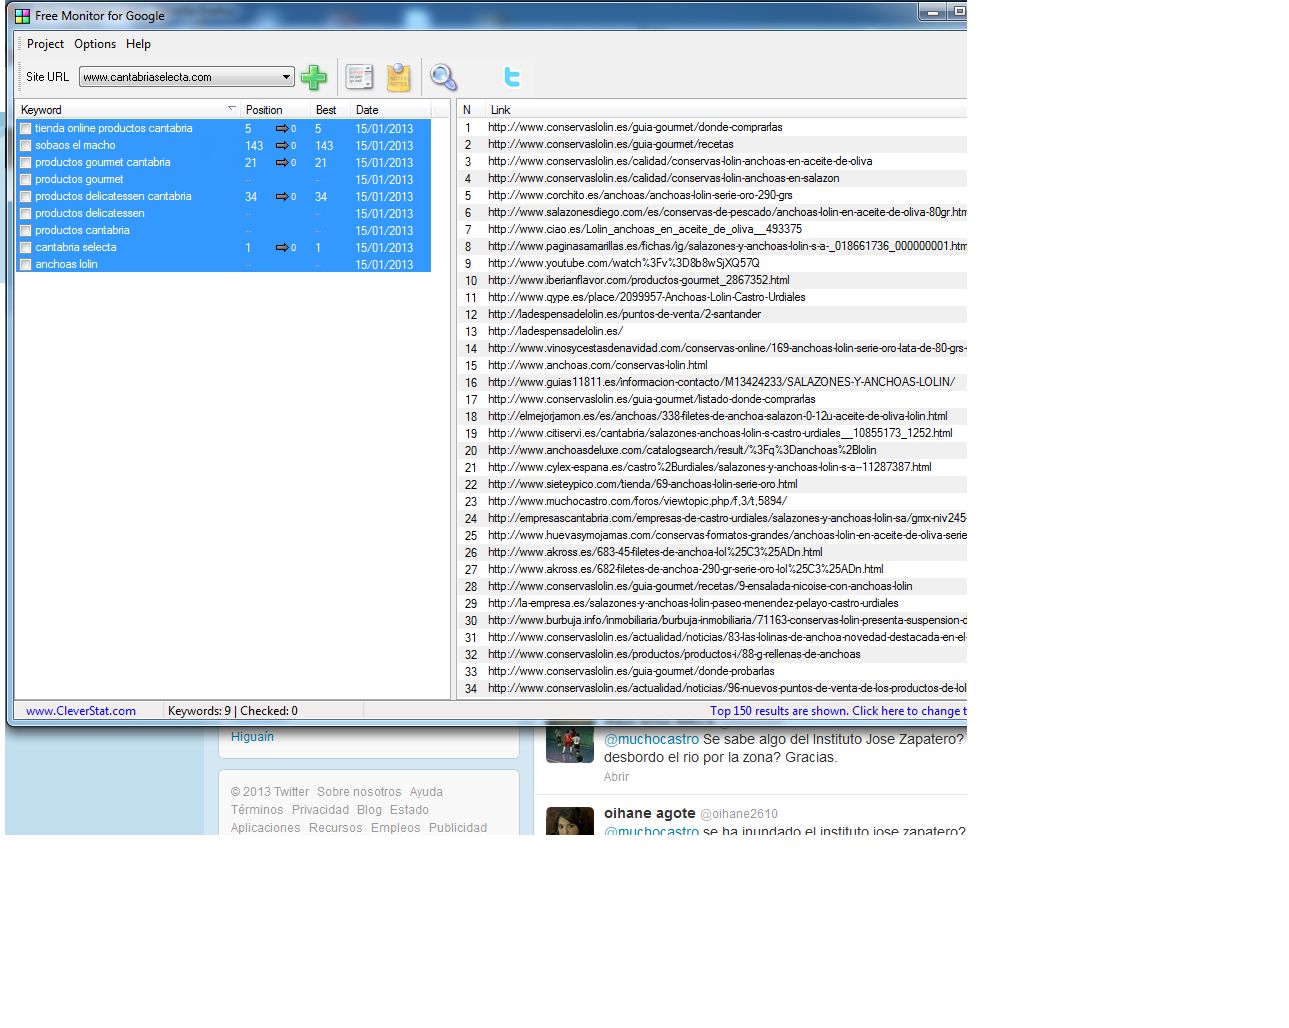Click the N column header in results
1289x1028 pixels.
[x=471, y=110]
